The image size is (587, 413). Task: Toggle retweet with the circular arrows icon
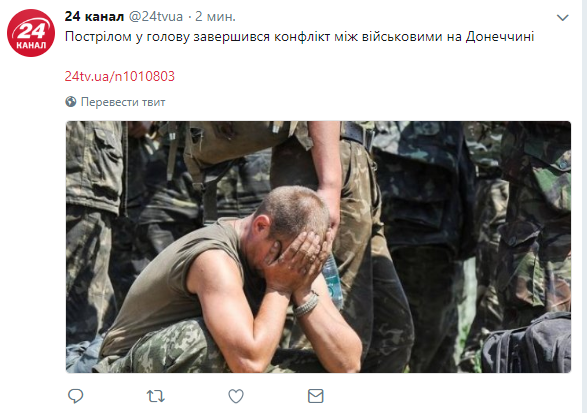[156, 396]
